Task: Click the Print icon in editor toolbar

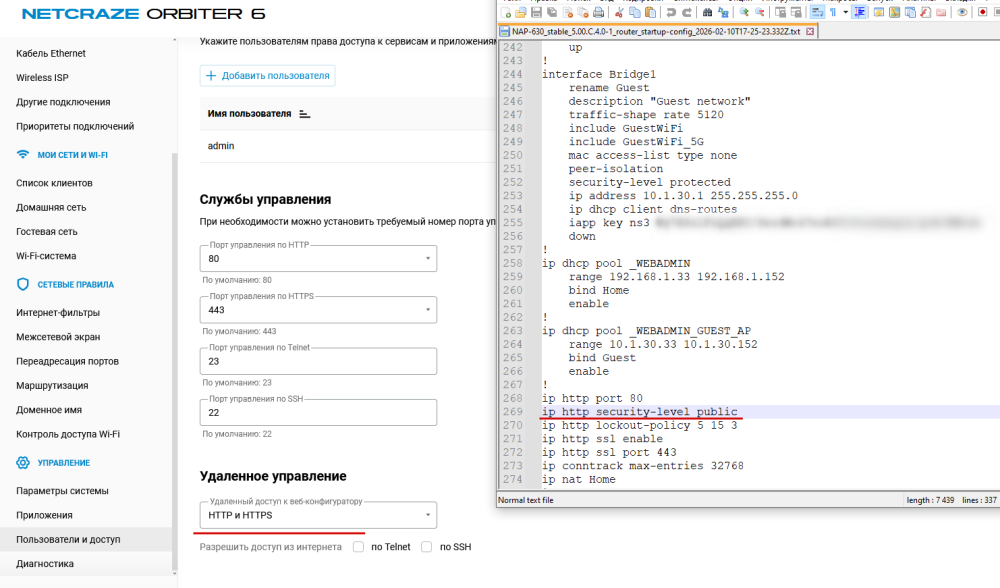Action: pos(599,12)
